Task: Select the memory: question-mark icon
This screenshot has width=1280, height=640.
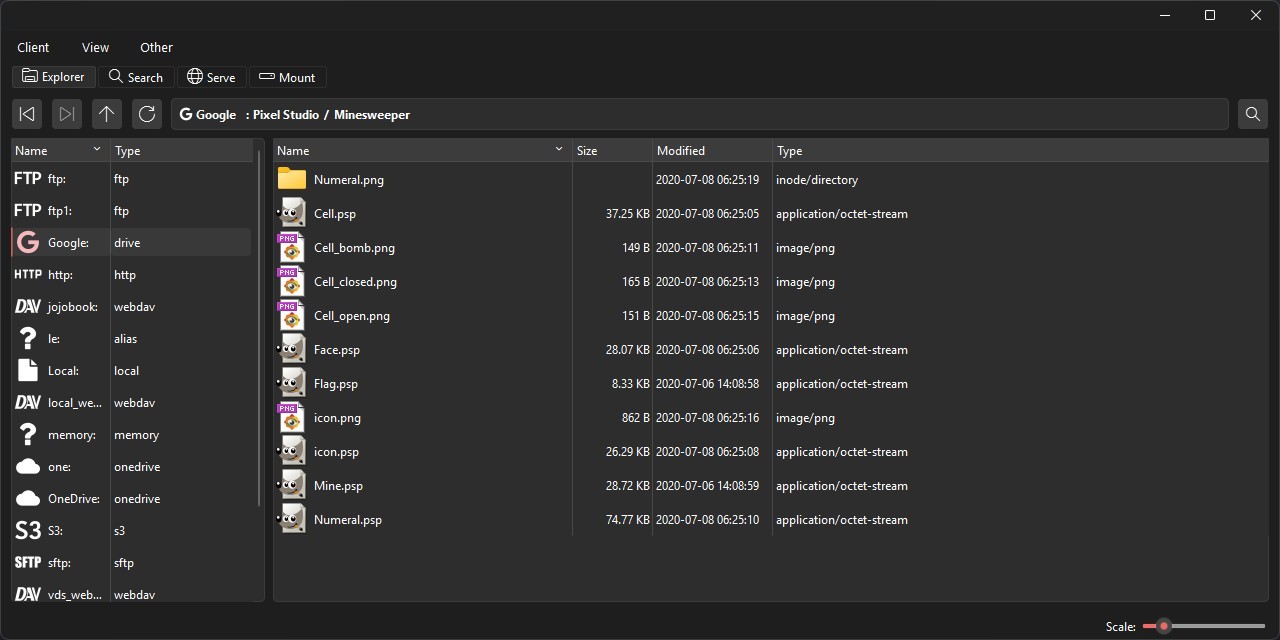Action: (x=28, y=435)
